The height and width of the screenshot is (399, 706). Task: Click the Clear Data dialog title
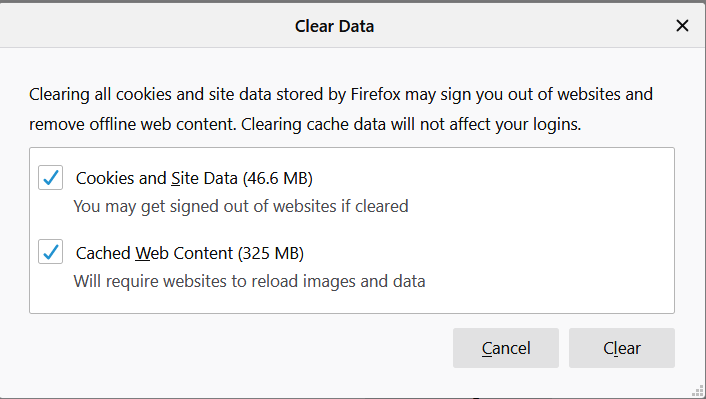click(334, 26)
